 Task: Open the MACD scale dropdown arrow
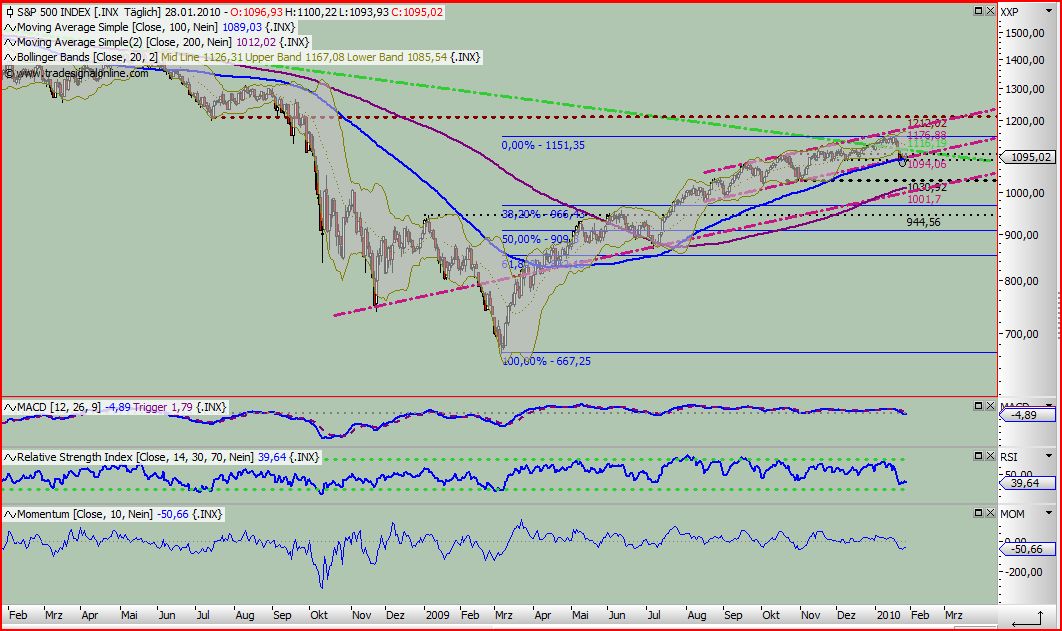point(1048,407)
